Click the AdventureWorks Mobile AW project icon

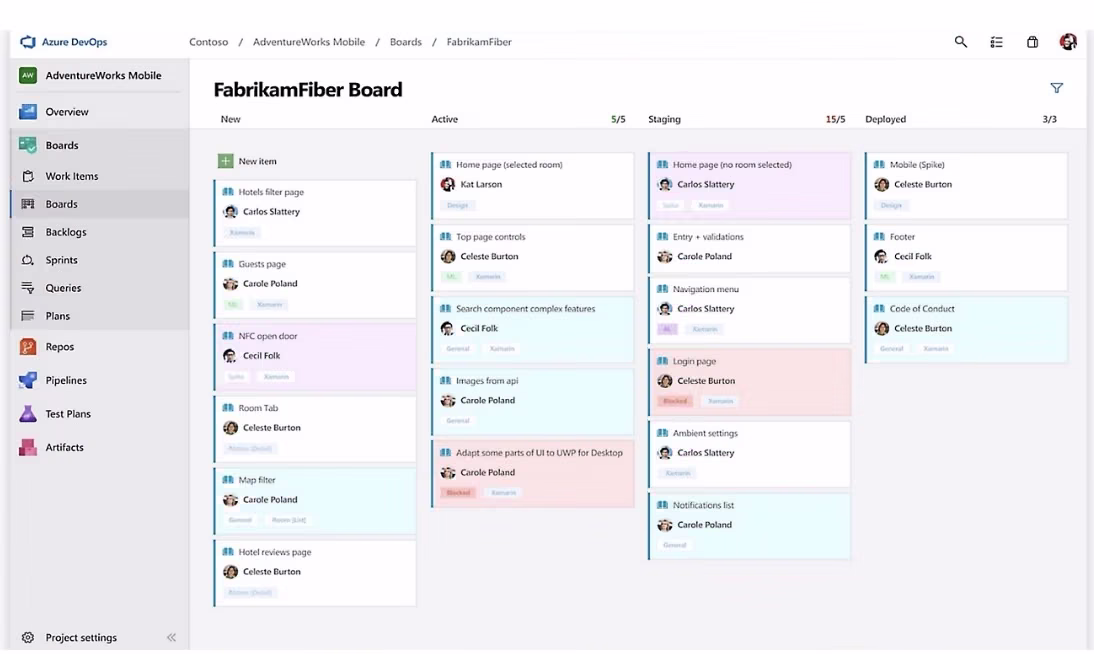click(x=28, y=75)
